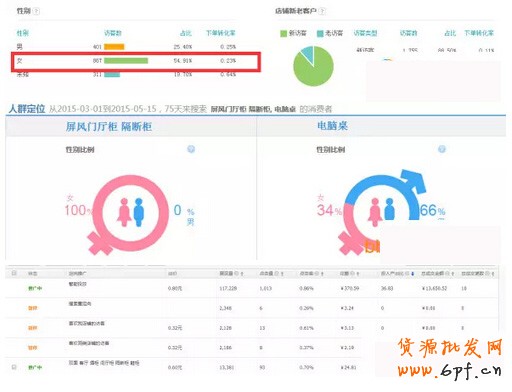Click the 117,228 impressions value
The image size is (512, 392).
[x=228, y=288]
